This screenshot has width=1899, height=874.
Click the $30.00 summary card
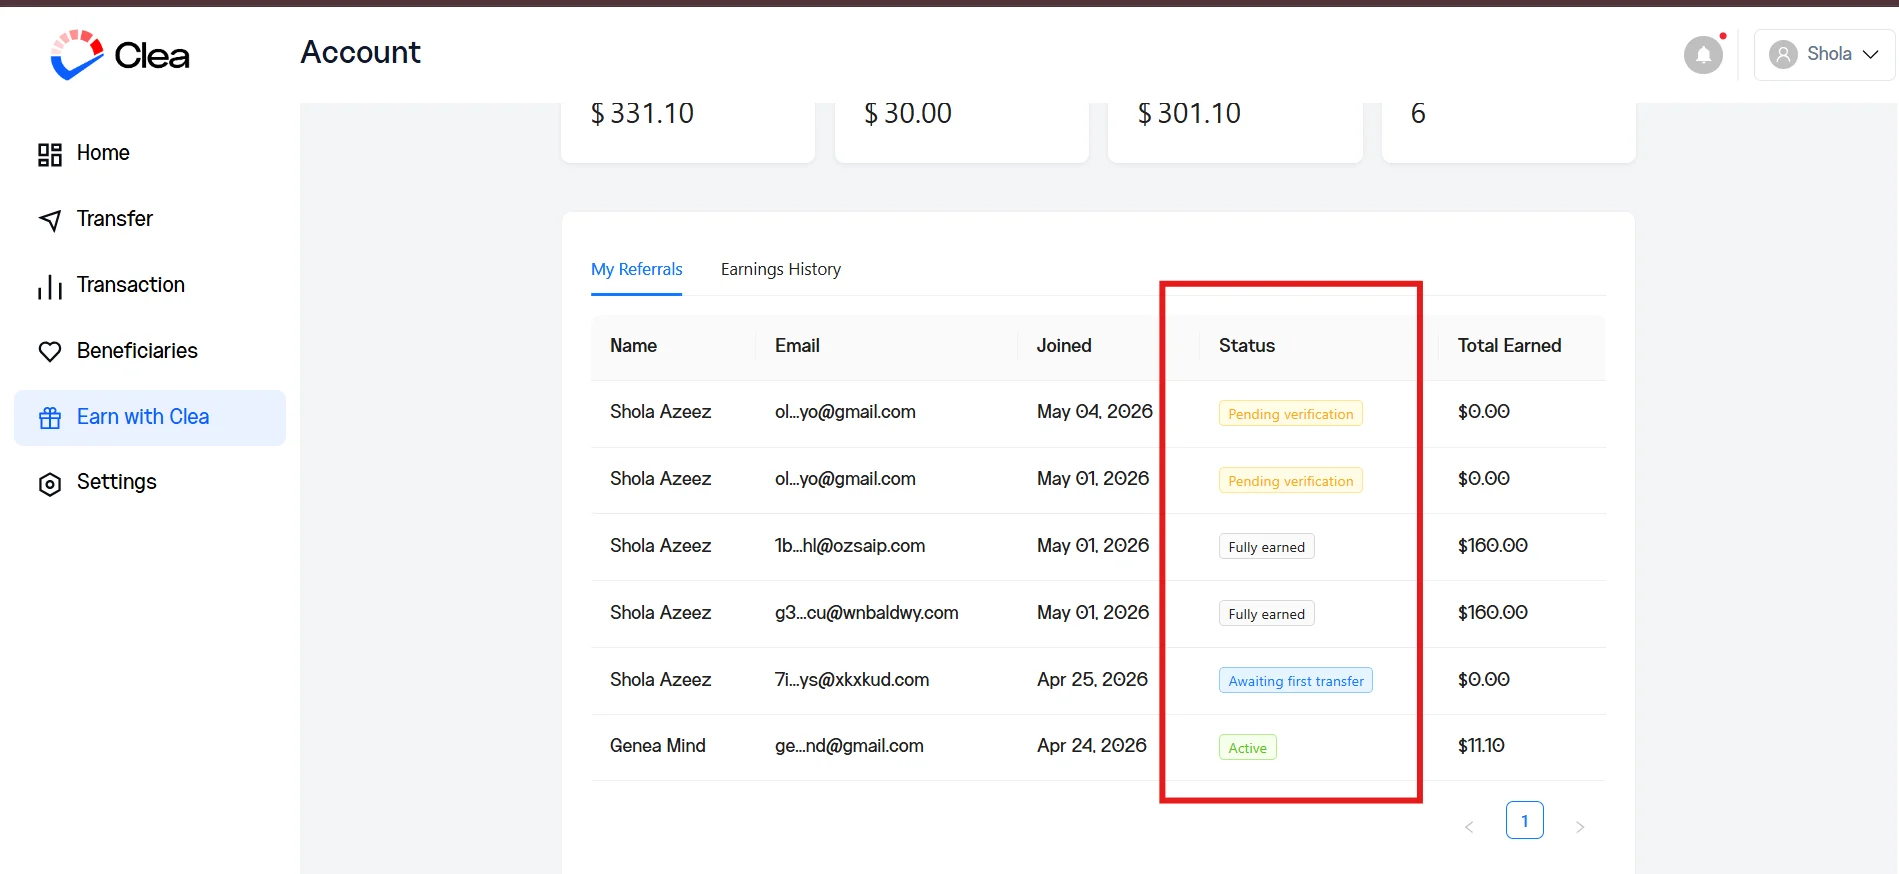point(962,131)
